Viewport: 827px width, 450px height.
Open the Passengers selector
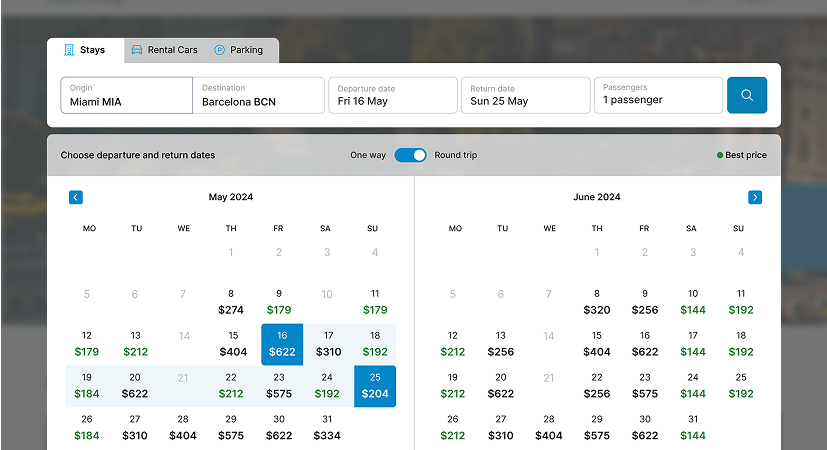coord(658,95)
